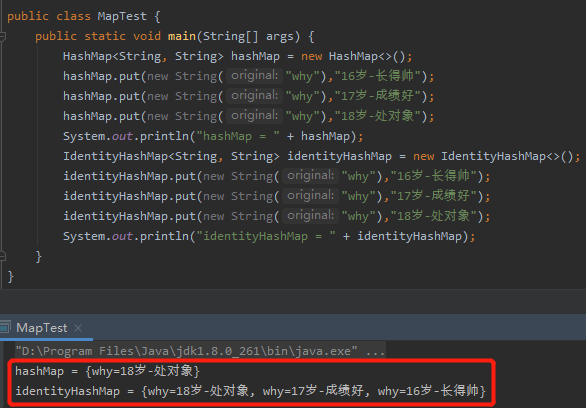This screenshot has width=586, height=408.
Task: Close the MapTest run tab
Action: pyautogui.click(x=78, y=328)
